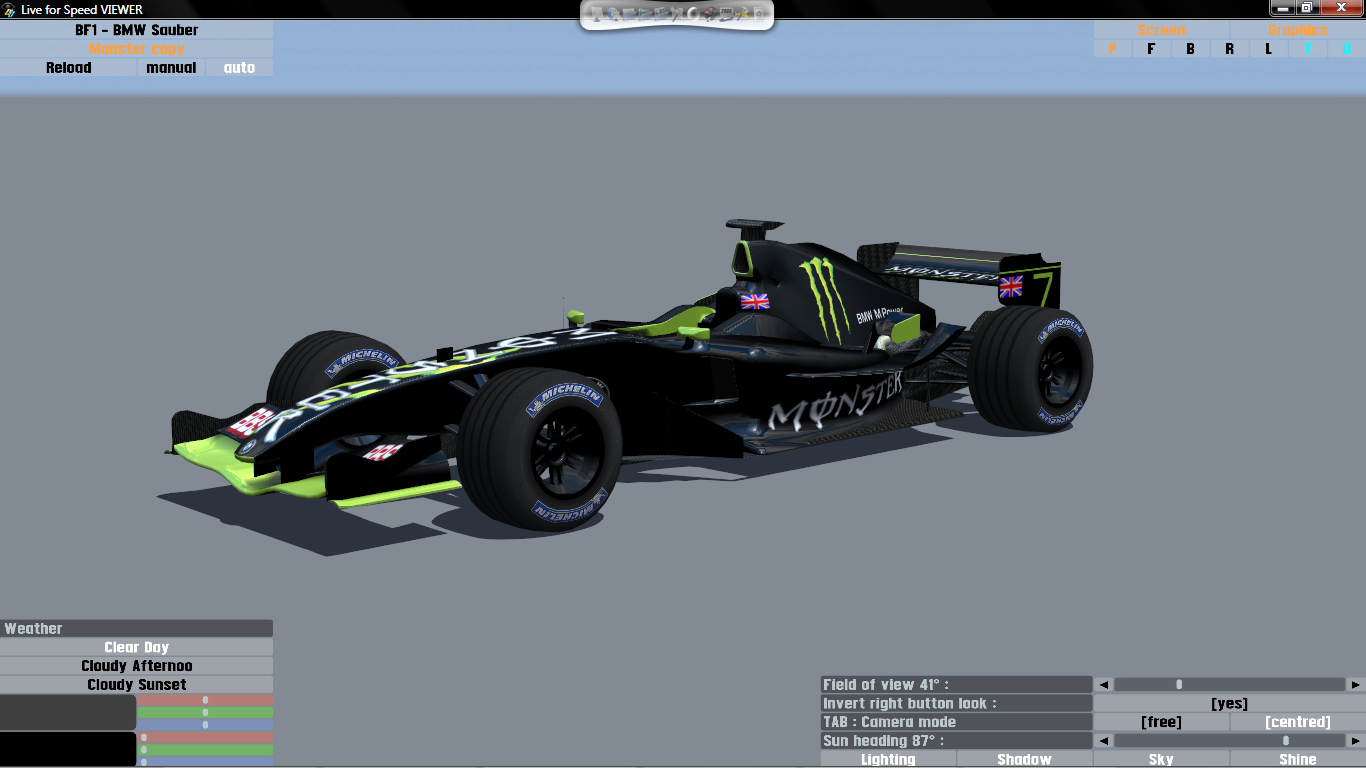Click the Sun heading 87° label
Viewport: 1366px width, 768px height.
pyautogui.click(x=956, y=741)
